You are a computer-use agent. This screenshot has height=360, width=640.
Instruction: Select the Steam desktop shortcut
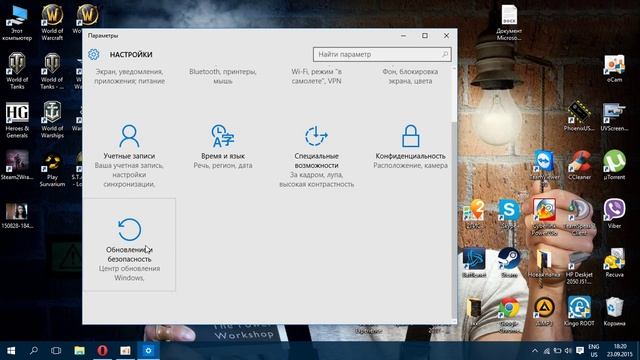click(x=509, y=262)
